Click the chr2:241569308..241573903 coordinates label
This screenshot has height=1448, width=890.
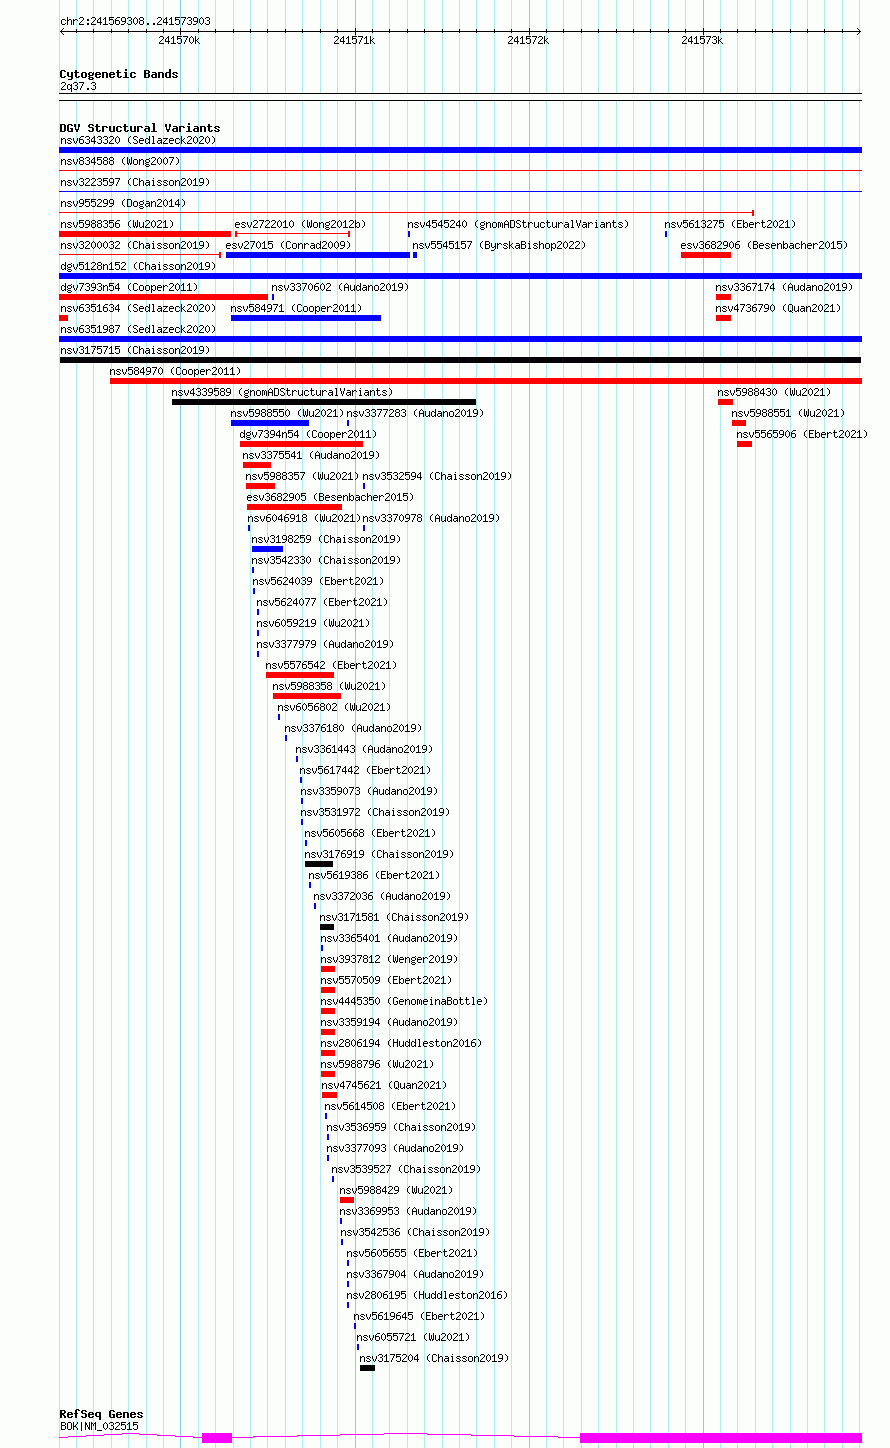click(x=135, y=21)
